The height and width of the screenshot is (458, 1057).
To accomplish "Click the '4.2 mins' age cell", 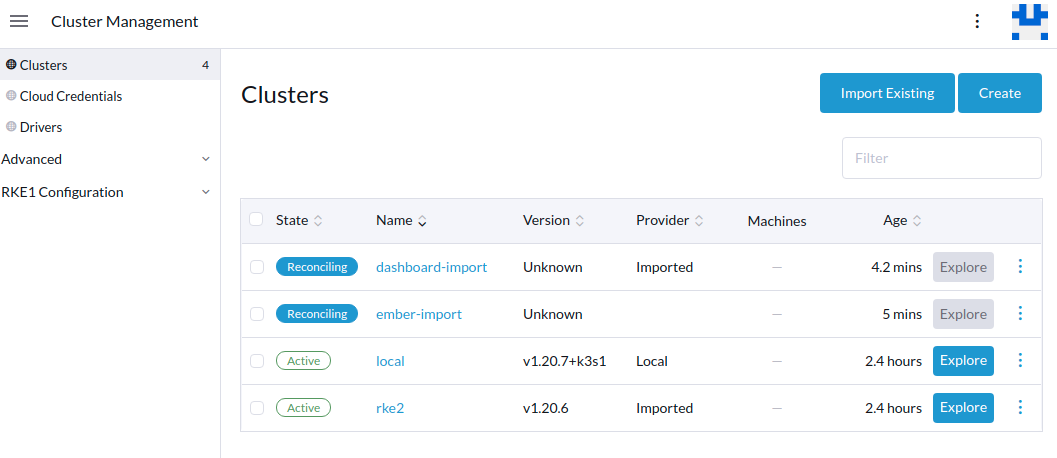I will click(x=896, y=267).
